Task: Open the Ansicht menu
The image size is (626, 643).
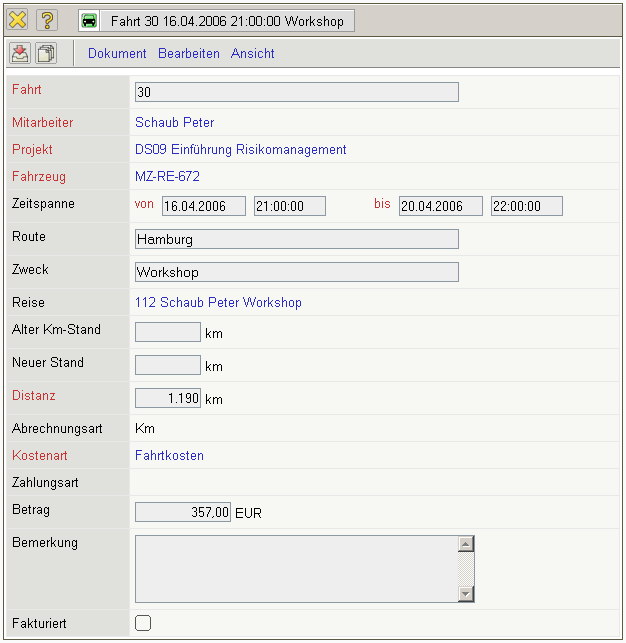Action: click(253, 53)
